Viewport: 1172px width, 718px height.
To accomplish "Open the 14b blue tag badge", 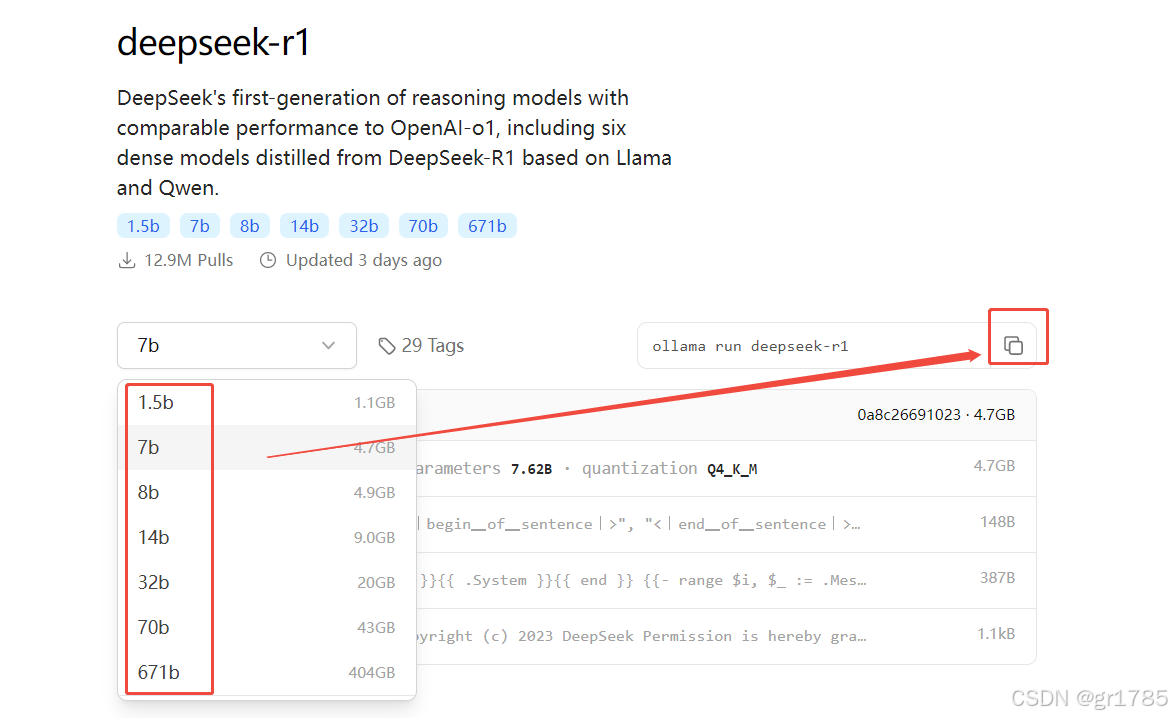I will pos(304,226).
